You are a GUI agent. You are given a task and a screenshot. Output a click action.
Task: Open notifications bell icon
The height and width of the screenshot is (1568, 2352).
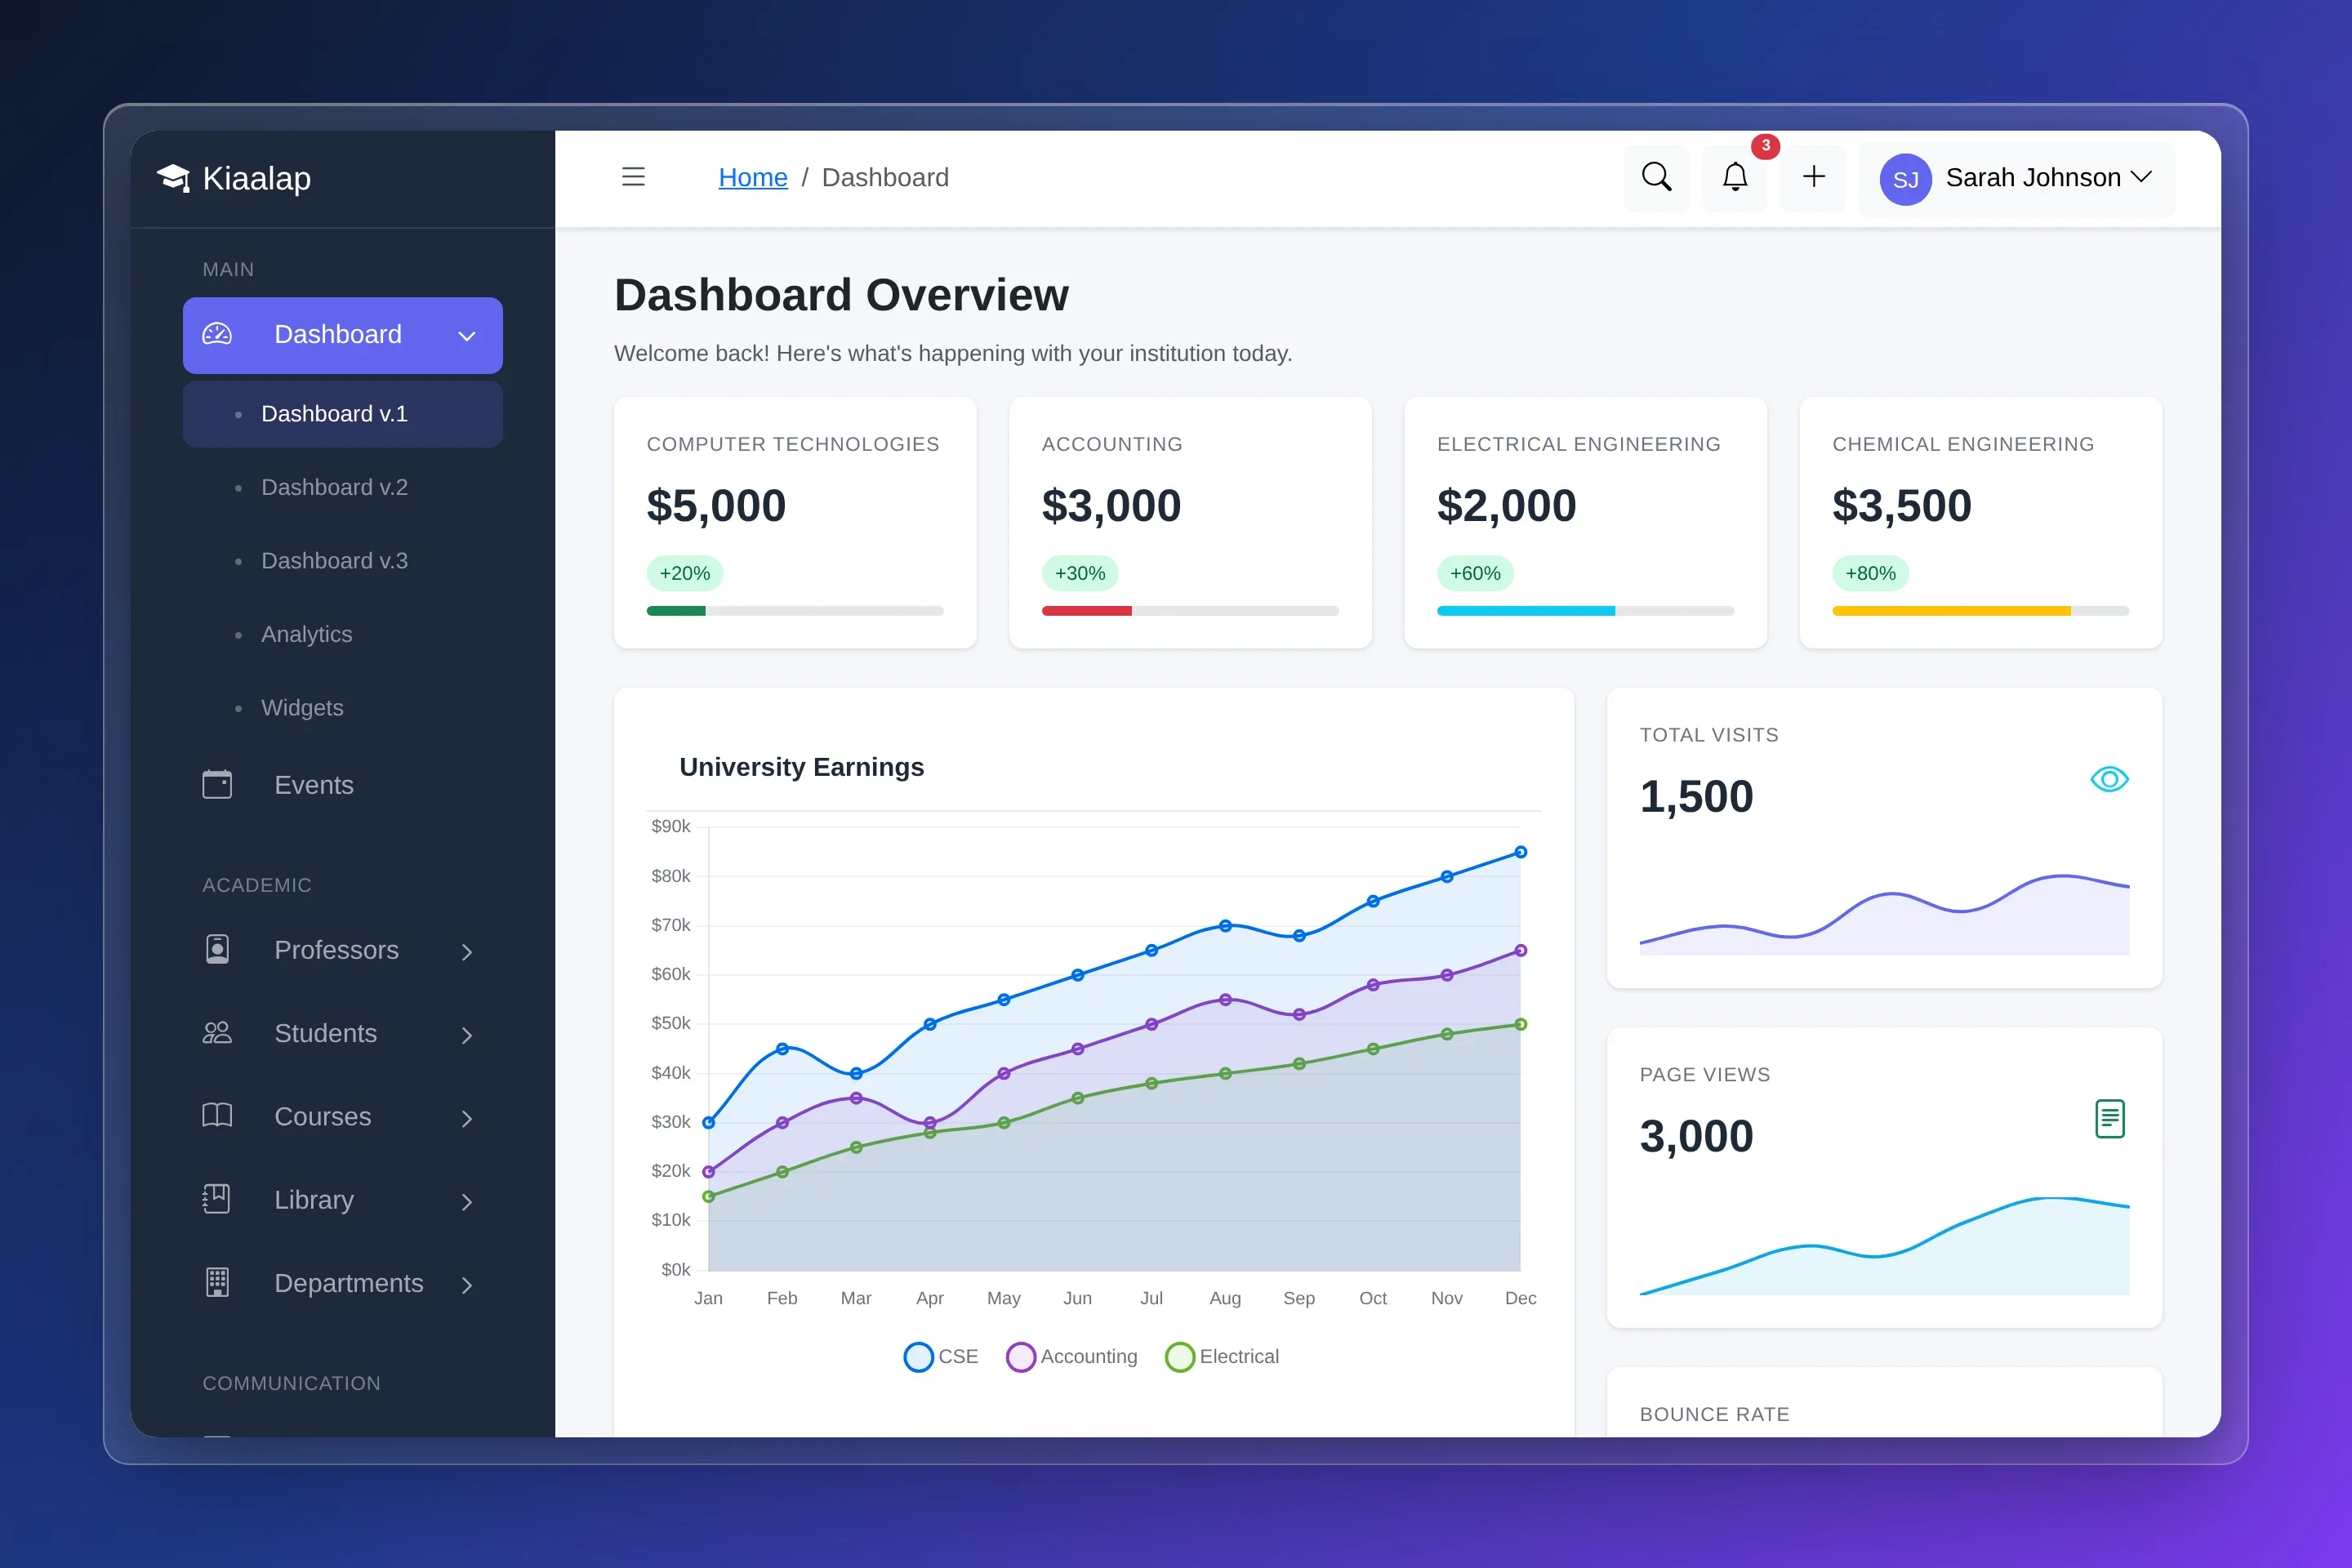click(x=1735, y=177)
